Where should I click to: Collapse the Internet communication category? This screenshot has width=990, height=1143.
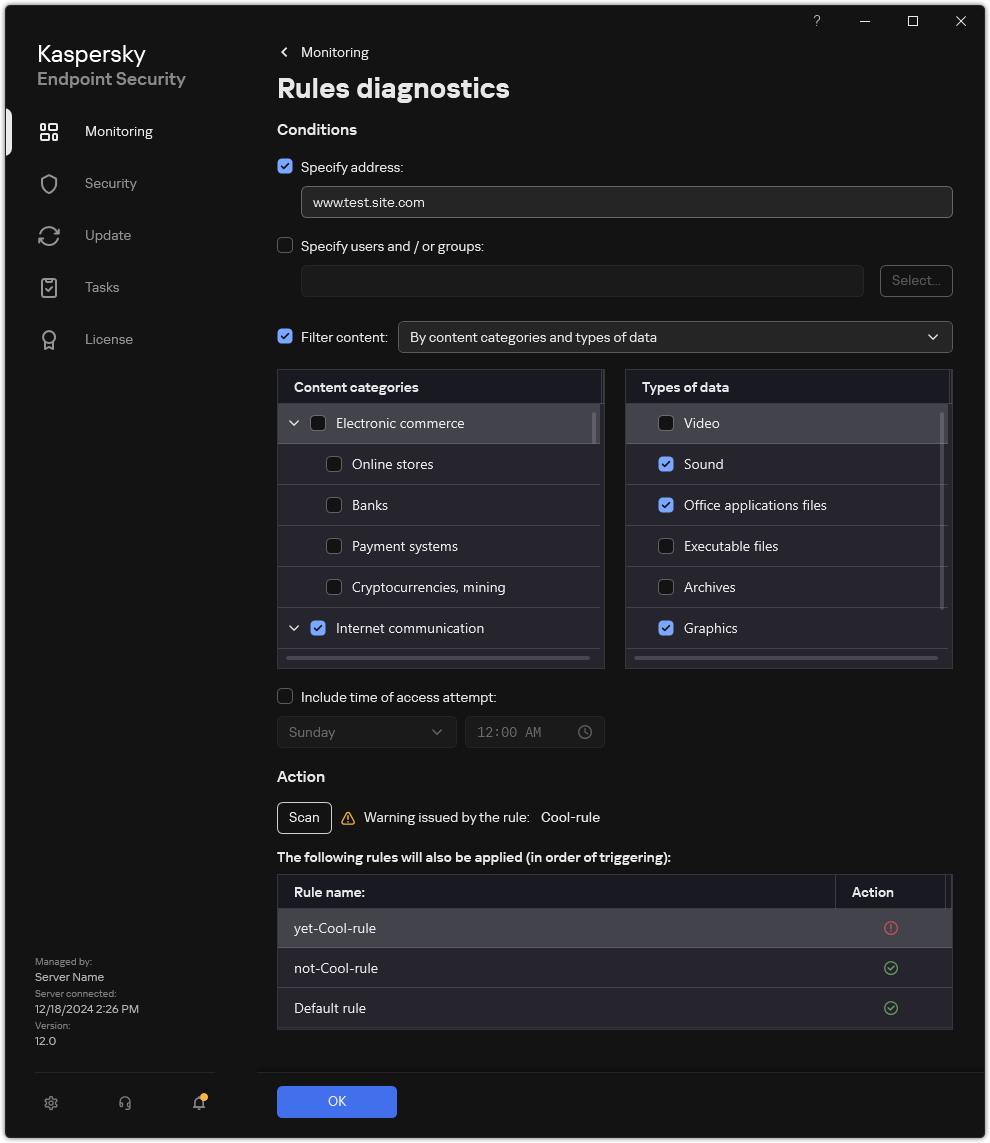click(294, 628)
